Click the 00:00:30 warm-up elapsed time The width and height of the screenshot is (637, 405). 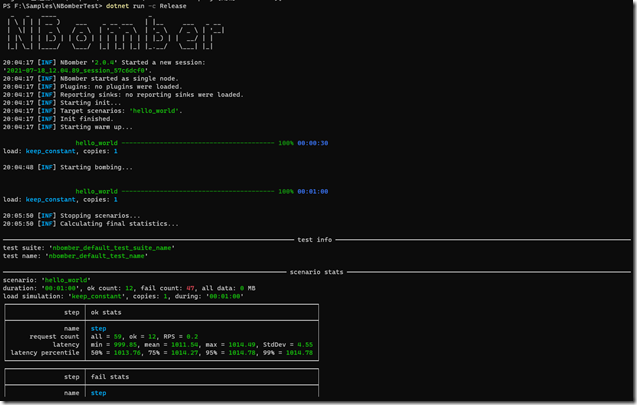pos(313,143)
